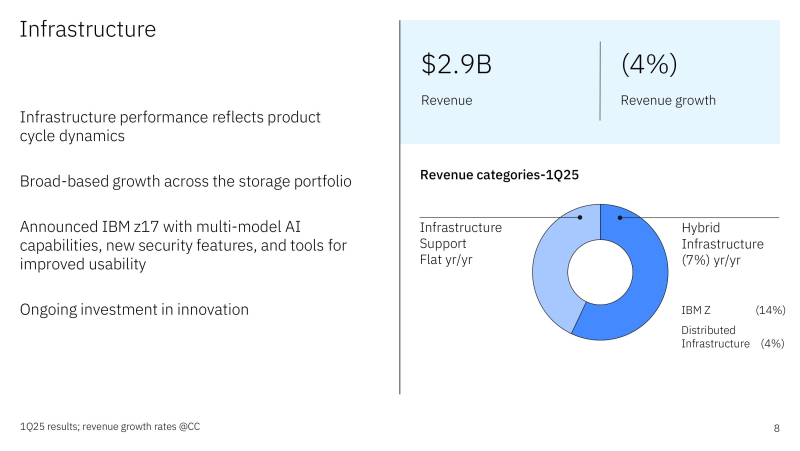Click the slide page number 8
This screenshot has width=800, height=451.
[776, 428]
